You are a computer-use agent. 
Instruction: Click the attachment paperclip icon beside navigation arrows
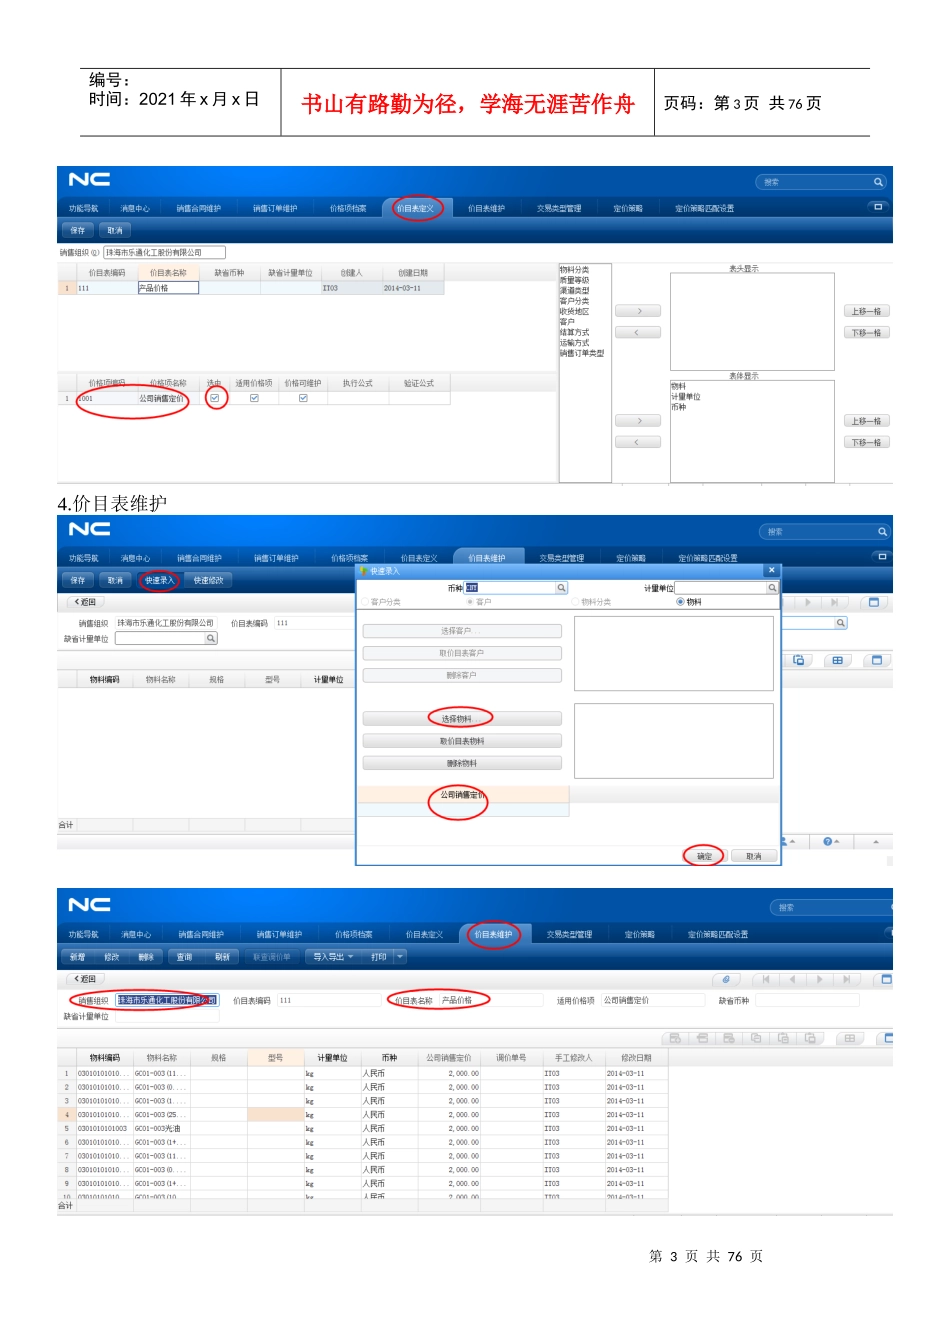[x=726, y=980]
